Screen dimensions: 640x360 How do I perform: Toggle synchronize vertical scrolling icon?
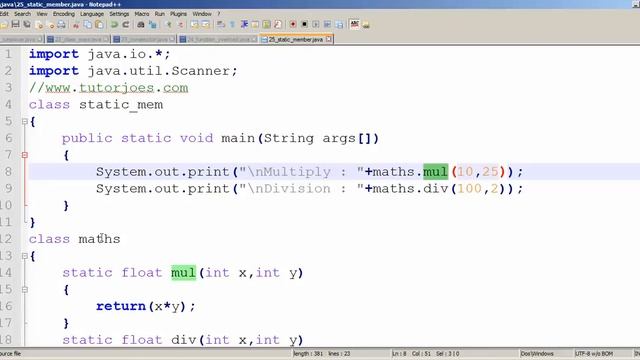[194, 24]
